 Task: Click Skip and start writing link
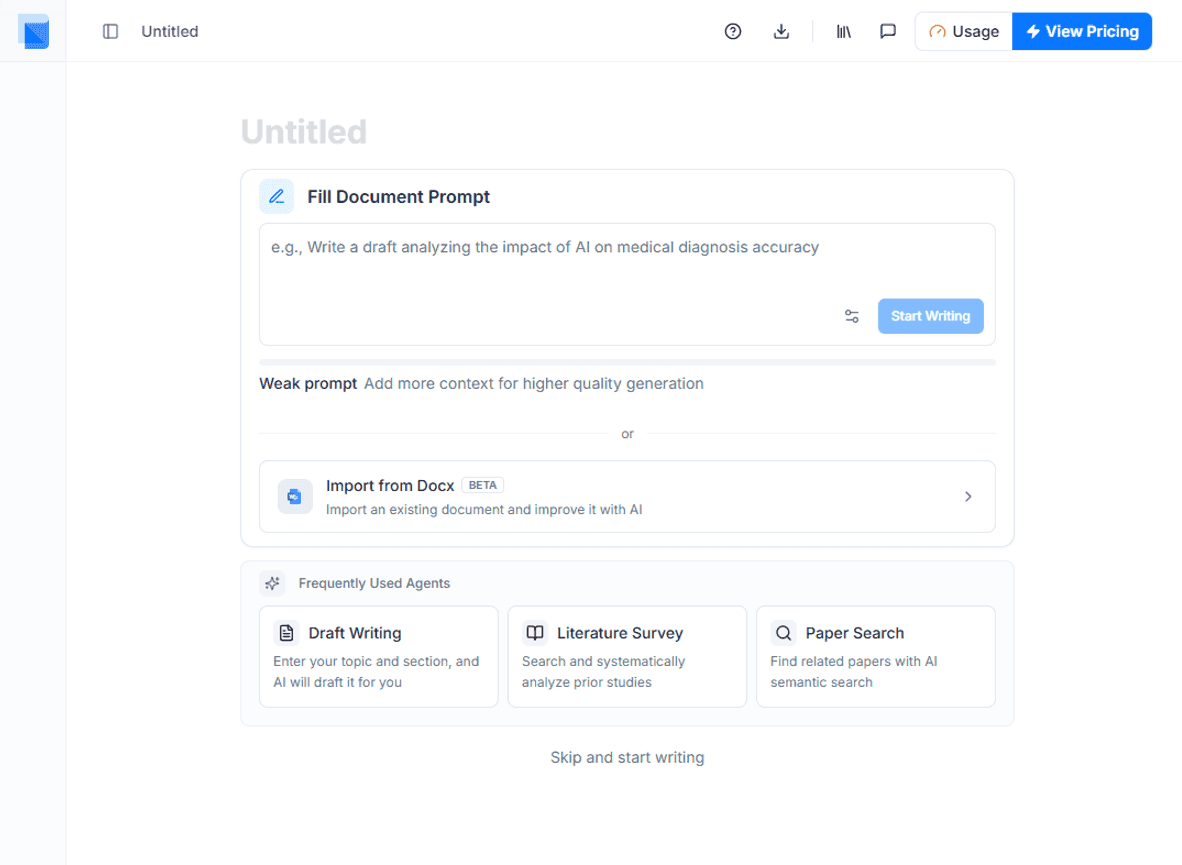pos(627,758)
